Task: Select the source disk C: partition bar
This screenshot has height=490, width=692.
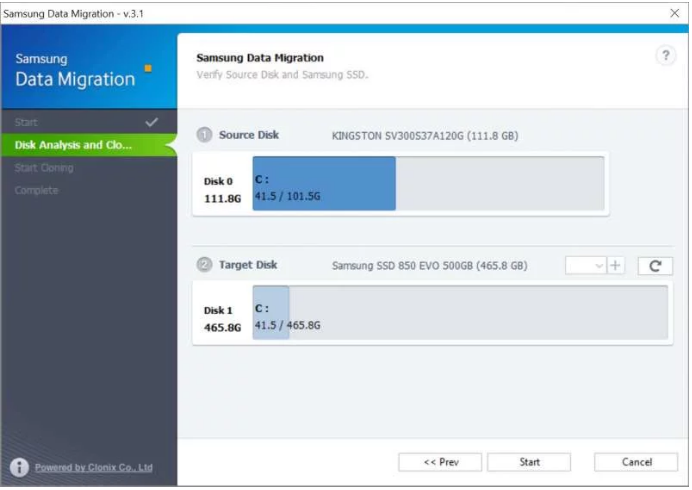Action: [x=324, y=183]
